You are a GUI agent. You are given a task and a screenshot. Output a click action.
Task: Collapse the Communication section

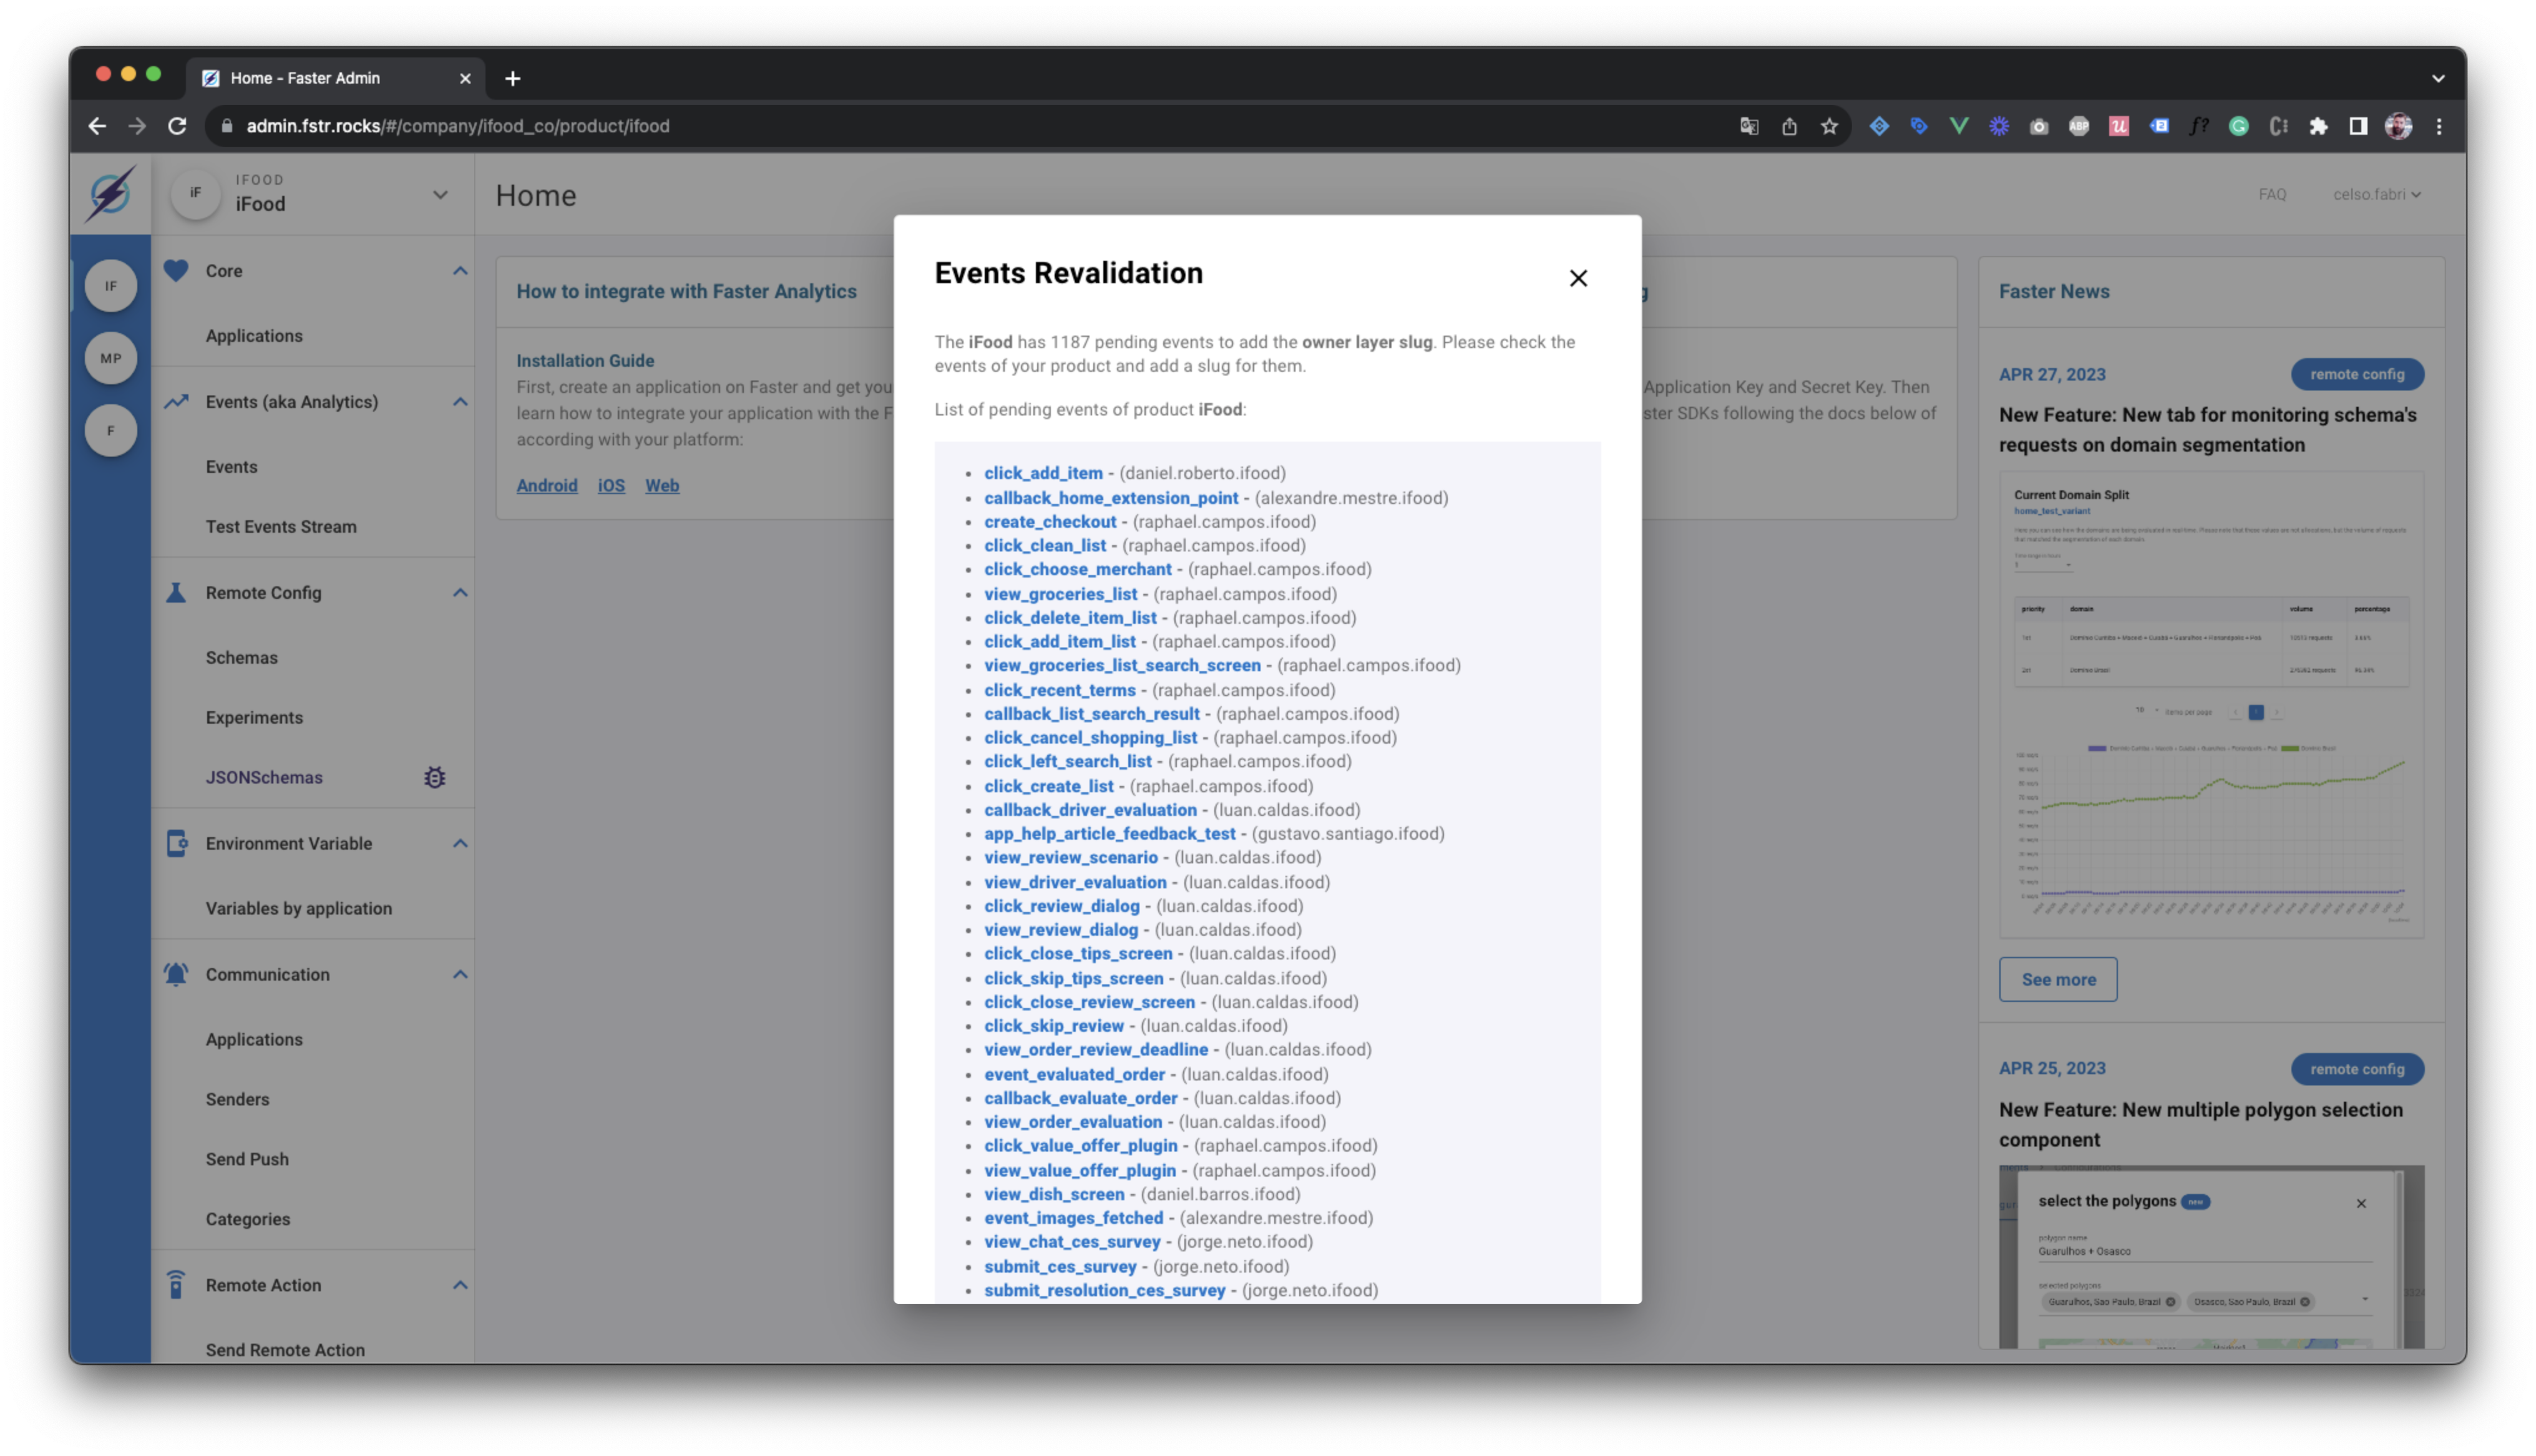pos(460,975)
